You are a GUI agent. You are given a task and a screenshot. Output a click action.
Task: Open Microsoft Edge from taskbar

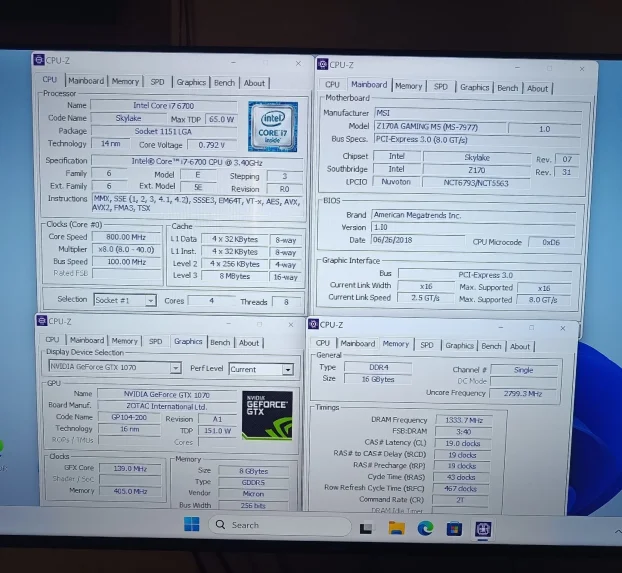pos(425,529)
